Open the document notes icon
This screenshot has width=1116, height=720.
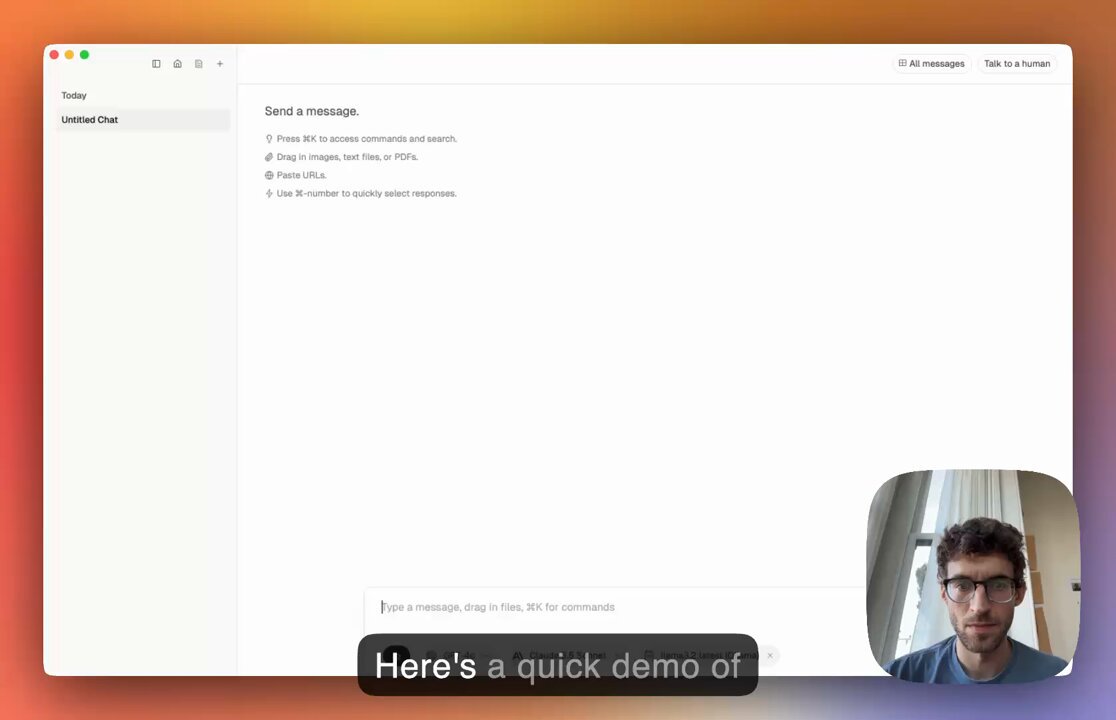pos(199,64)
